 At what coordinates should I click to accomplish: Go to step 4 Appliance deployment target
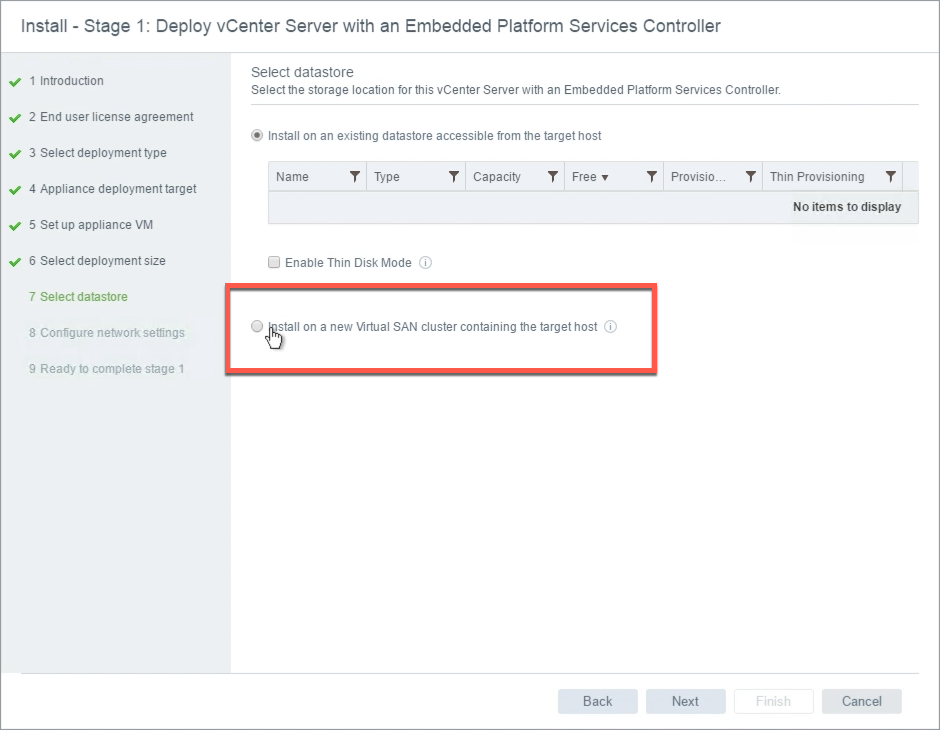(113, 189)
